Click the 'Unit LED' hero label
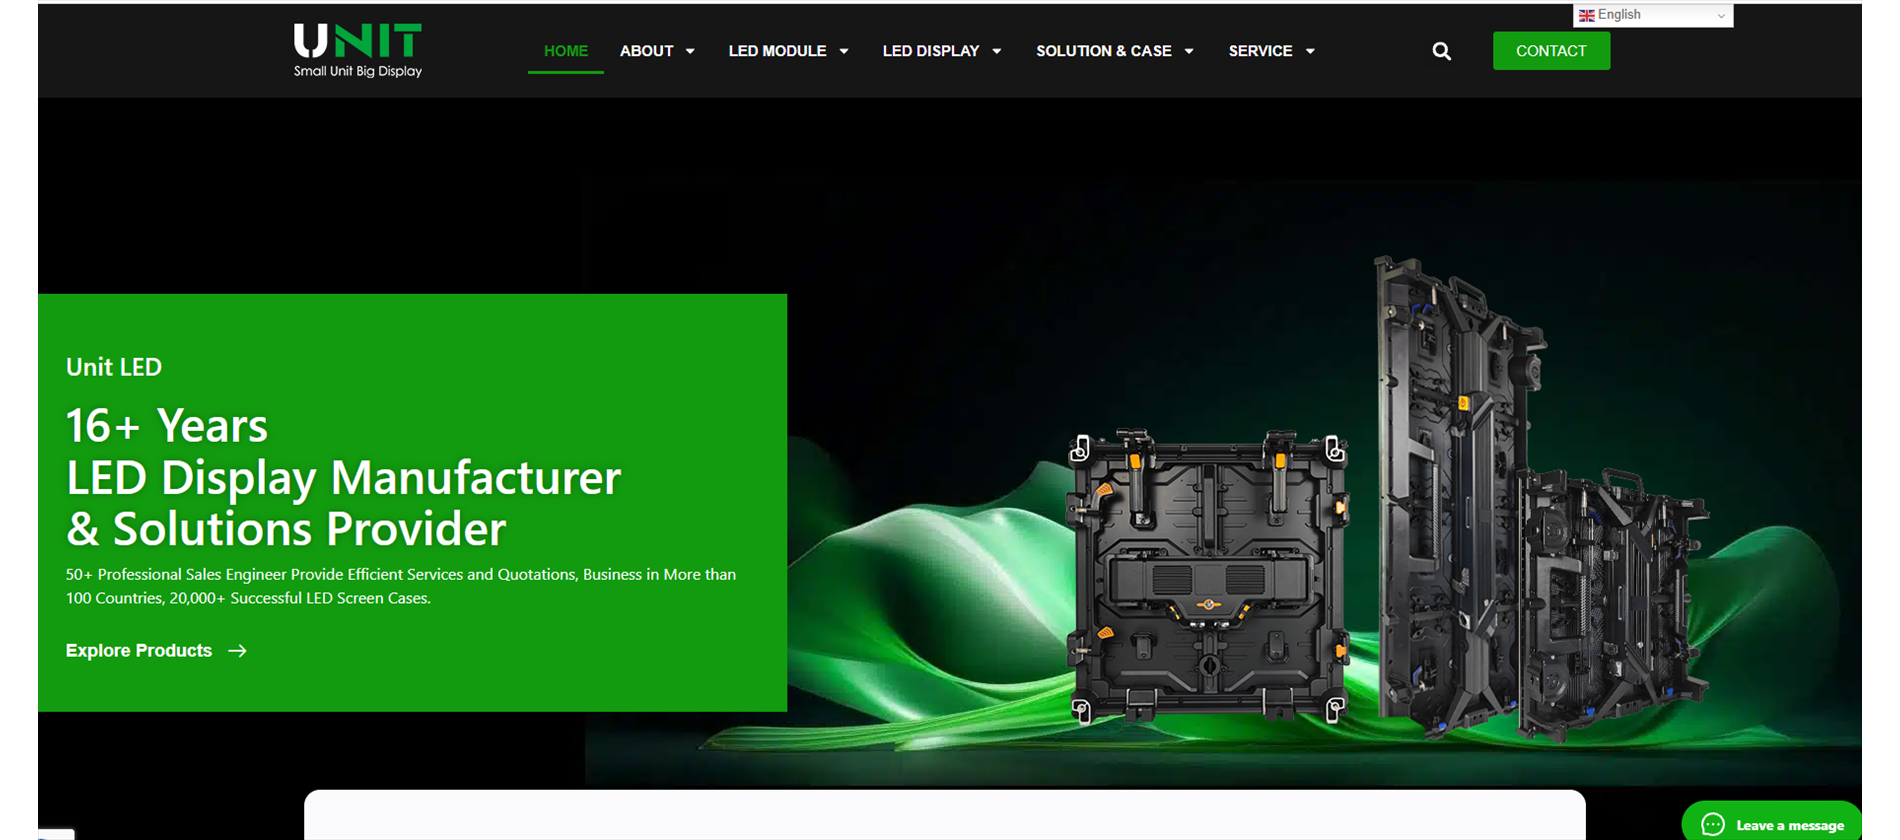Screen dimensions: 1900x840 tap(114, 367)
